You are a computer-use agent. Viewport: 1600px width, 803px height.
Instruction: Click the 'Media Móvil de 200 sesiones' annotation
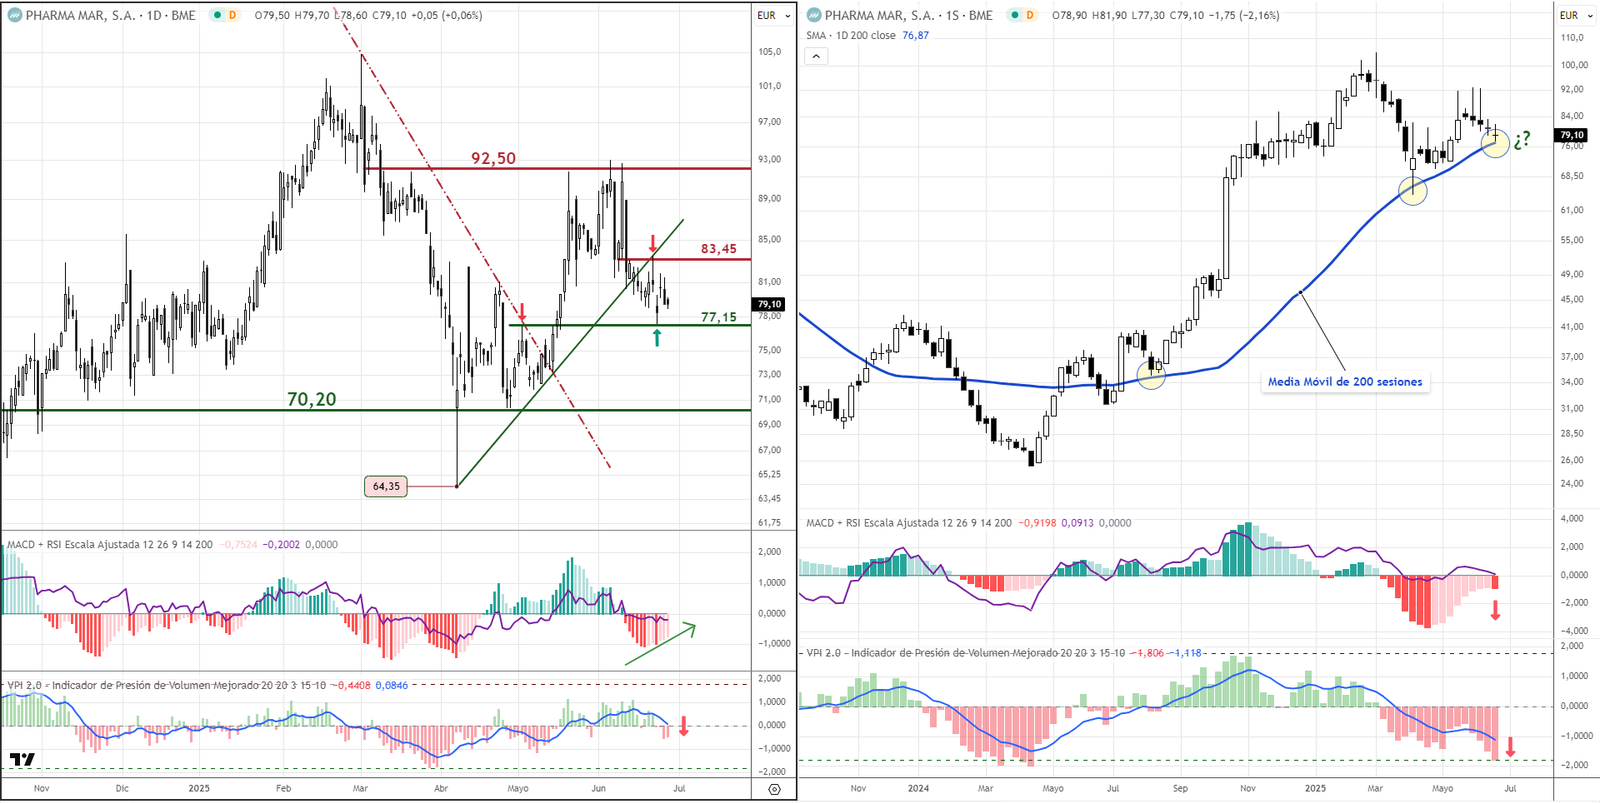1345,382
